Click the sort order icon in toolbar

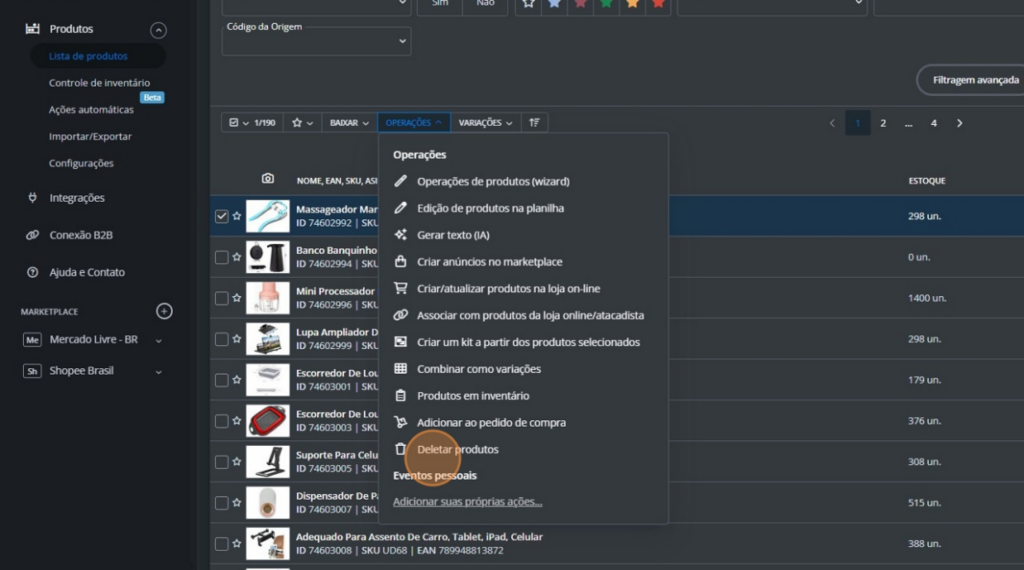535,123
